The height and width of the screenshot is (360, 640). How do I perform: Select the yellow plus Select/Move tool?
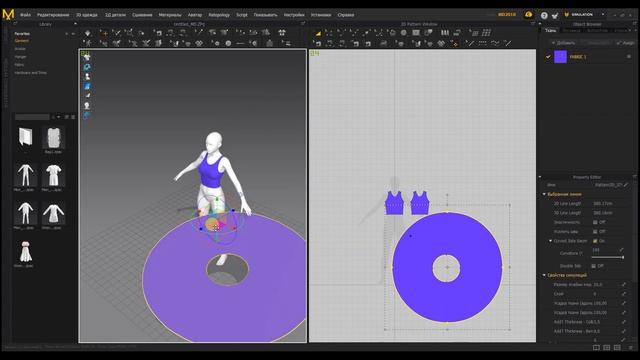pyautogui.click(x=104, y=33)
